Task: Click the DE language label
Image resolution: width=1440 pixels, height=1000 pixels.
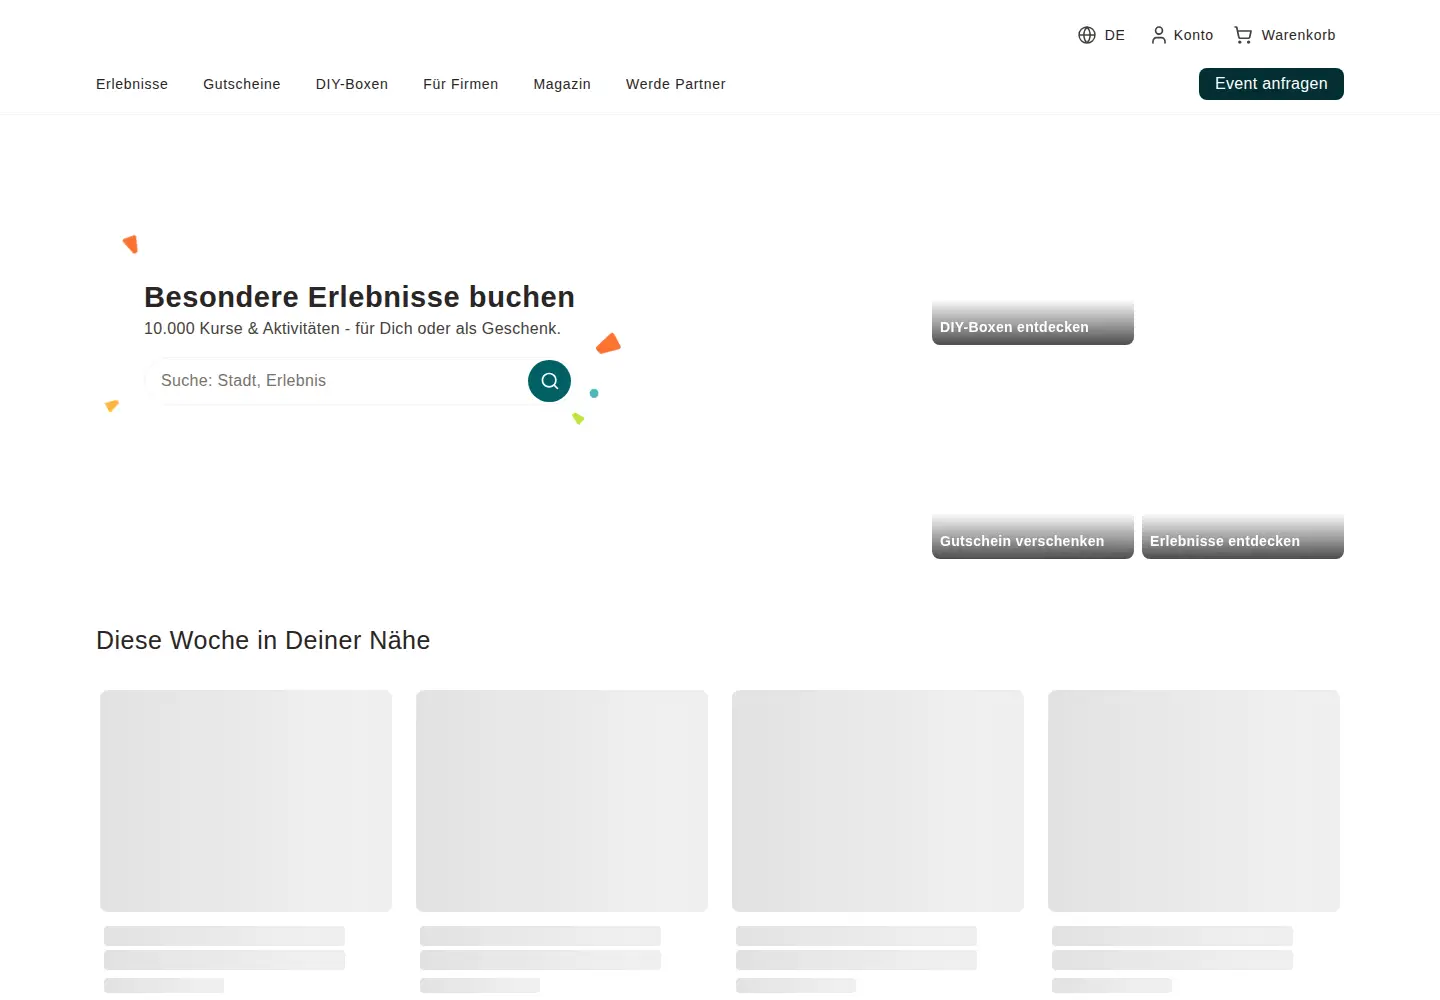Action: click(1115, 35)
